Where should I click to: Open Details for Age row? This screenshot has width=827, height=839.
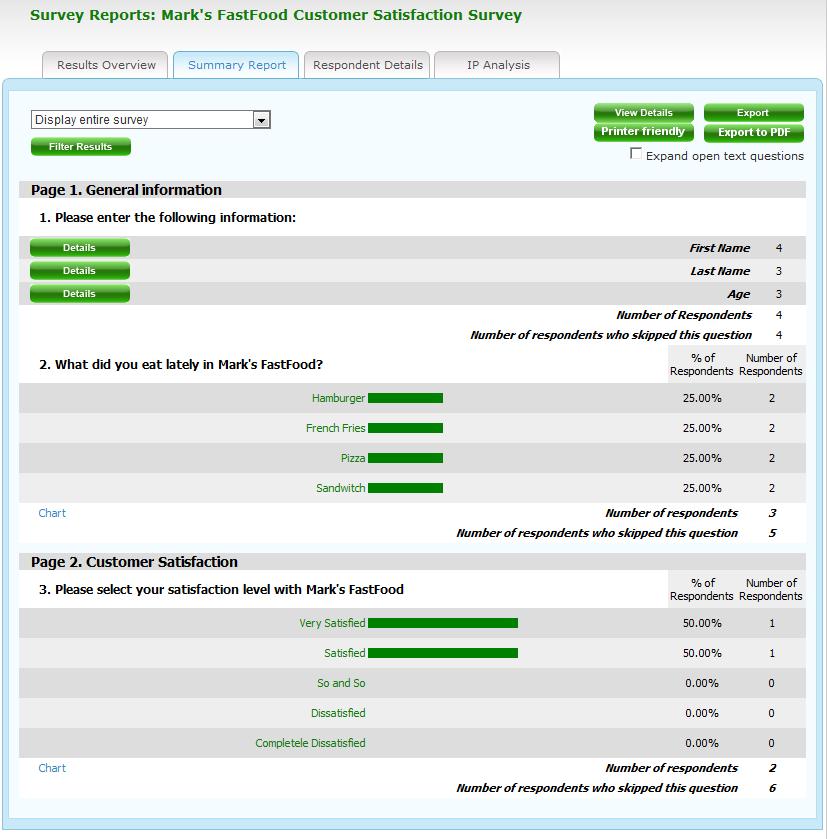[80, 294]
